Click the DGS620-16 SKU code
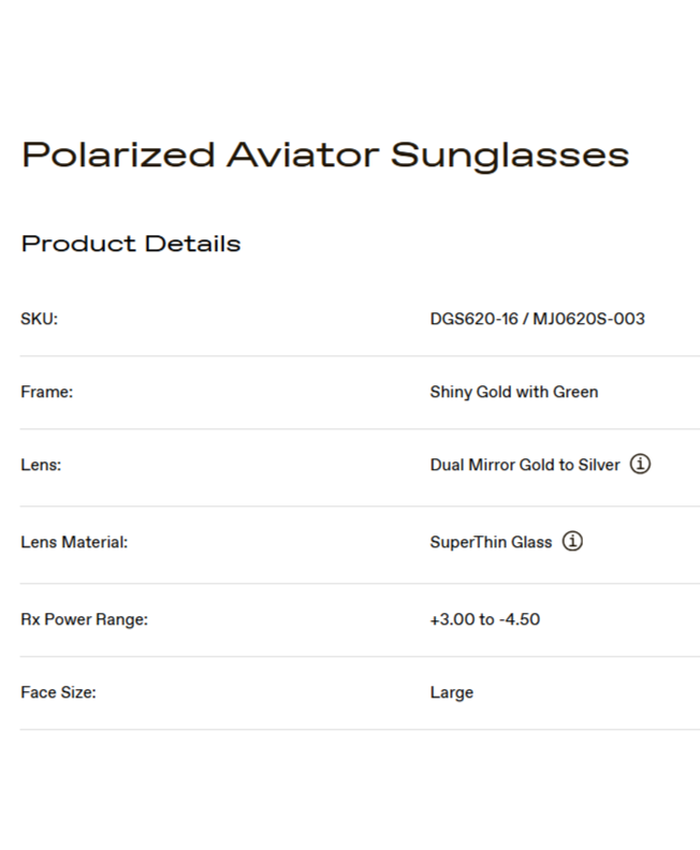This screenshot has height=850, width=700. [473, 319]
